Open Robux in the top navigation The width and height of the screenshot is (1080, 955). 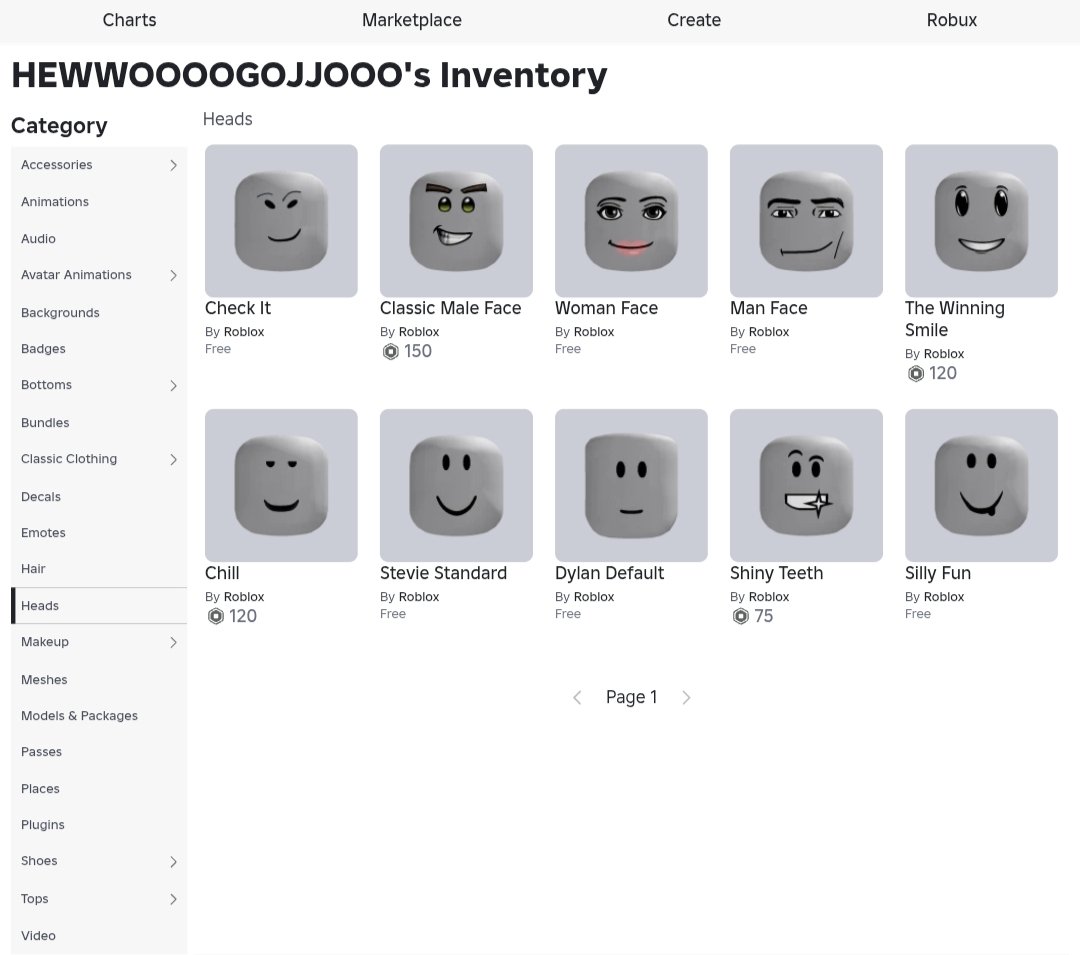click(951, 20)
